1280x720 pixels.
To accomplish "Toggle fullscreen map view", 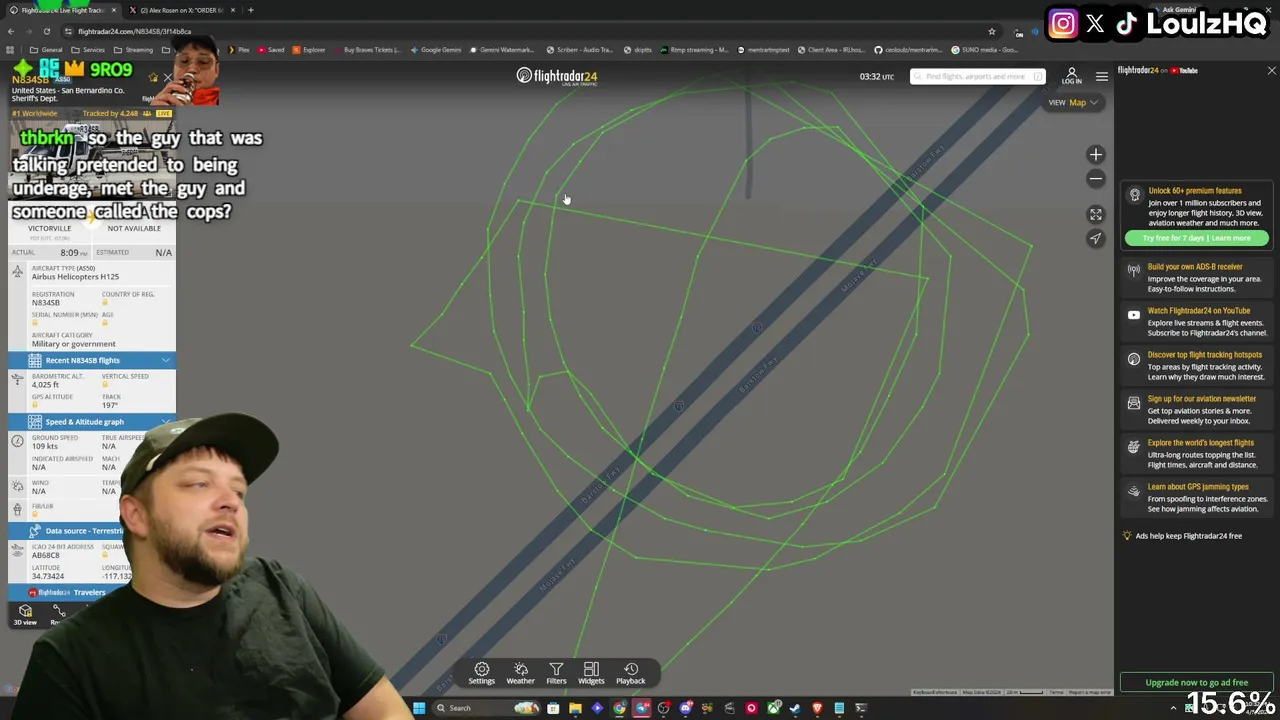I will tap(1096, 214).
